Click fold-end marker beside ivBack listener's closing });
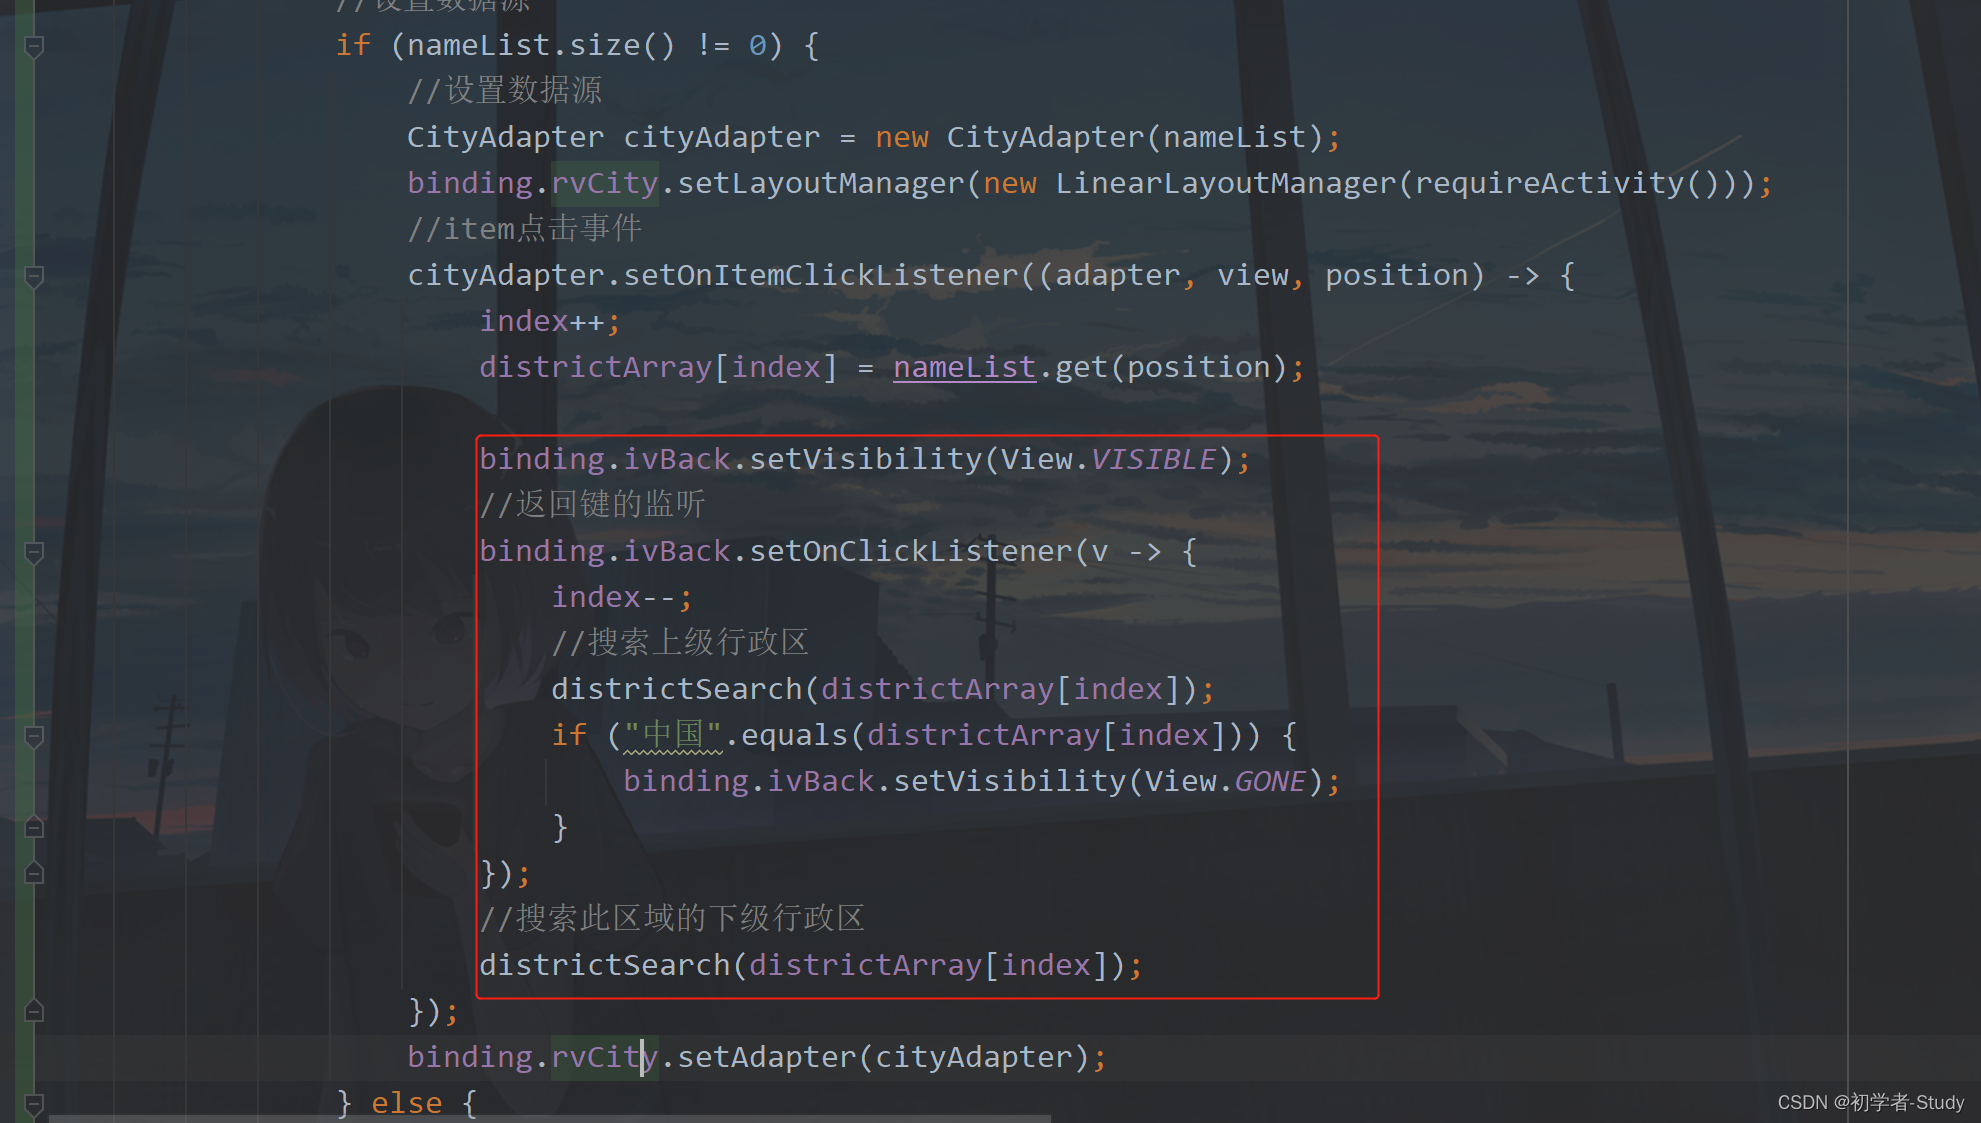Viewport: 1981px width, 1123px height. (34, 874)
